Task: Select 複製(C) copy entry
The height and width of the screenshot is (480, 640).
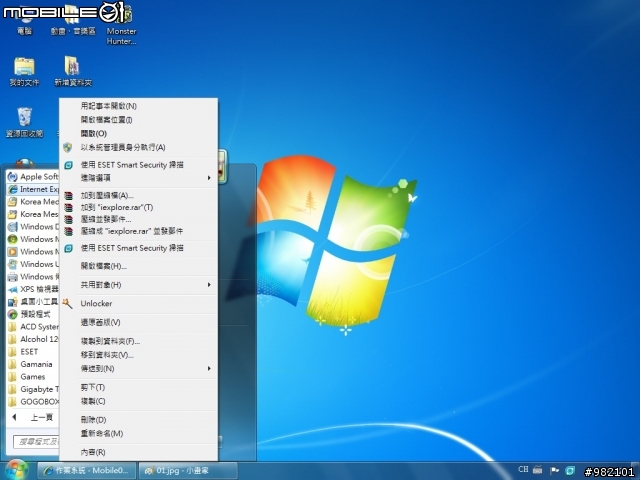Action: click(x=139, y=401)
